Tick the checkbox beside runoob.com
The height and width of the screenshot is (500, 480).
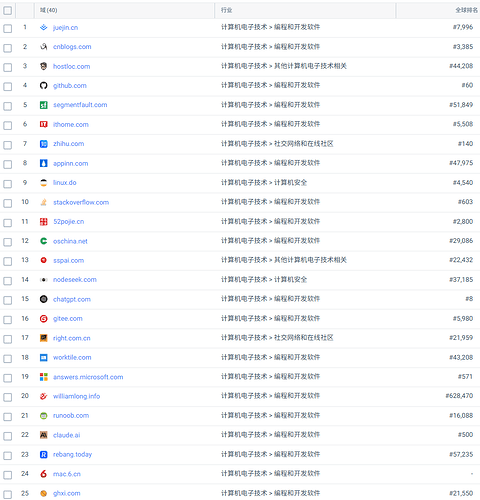coord(7,416)
